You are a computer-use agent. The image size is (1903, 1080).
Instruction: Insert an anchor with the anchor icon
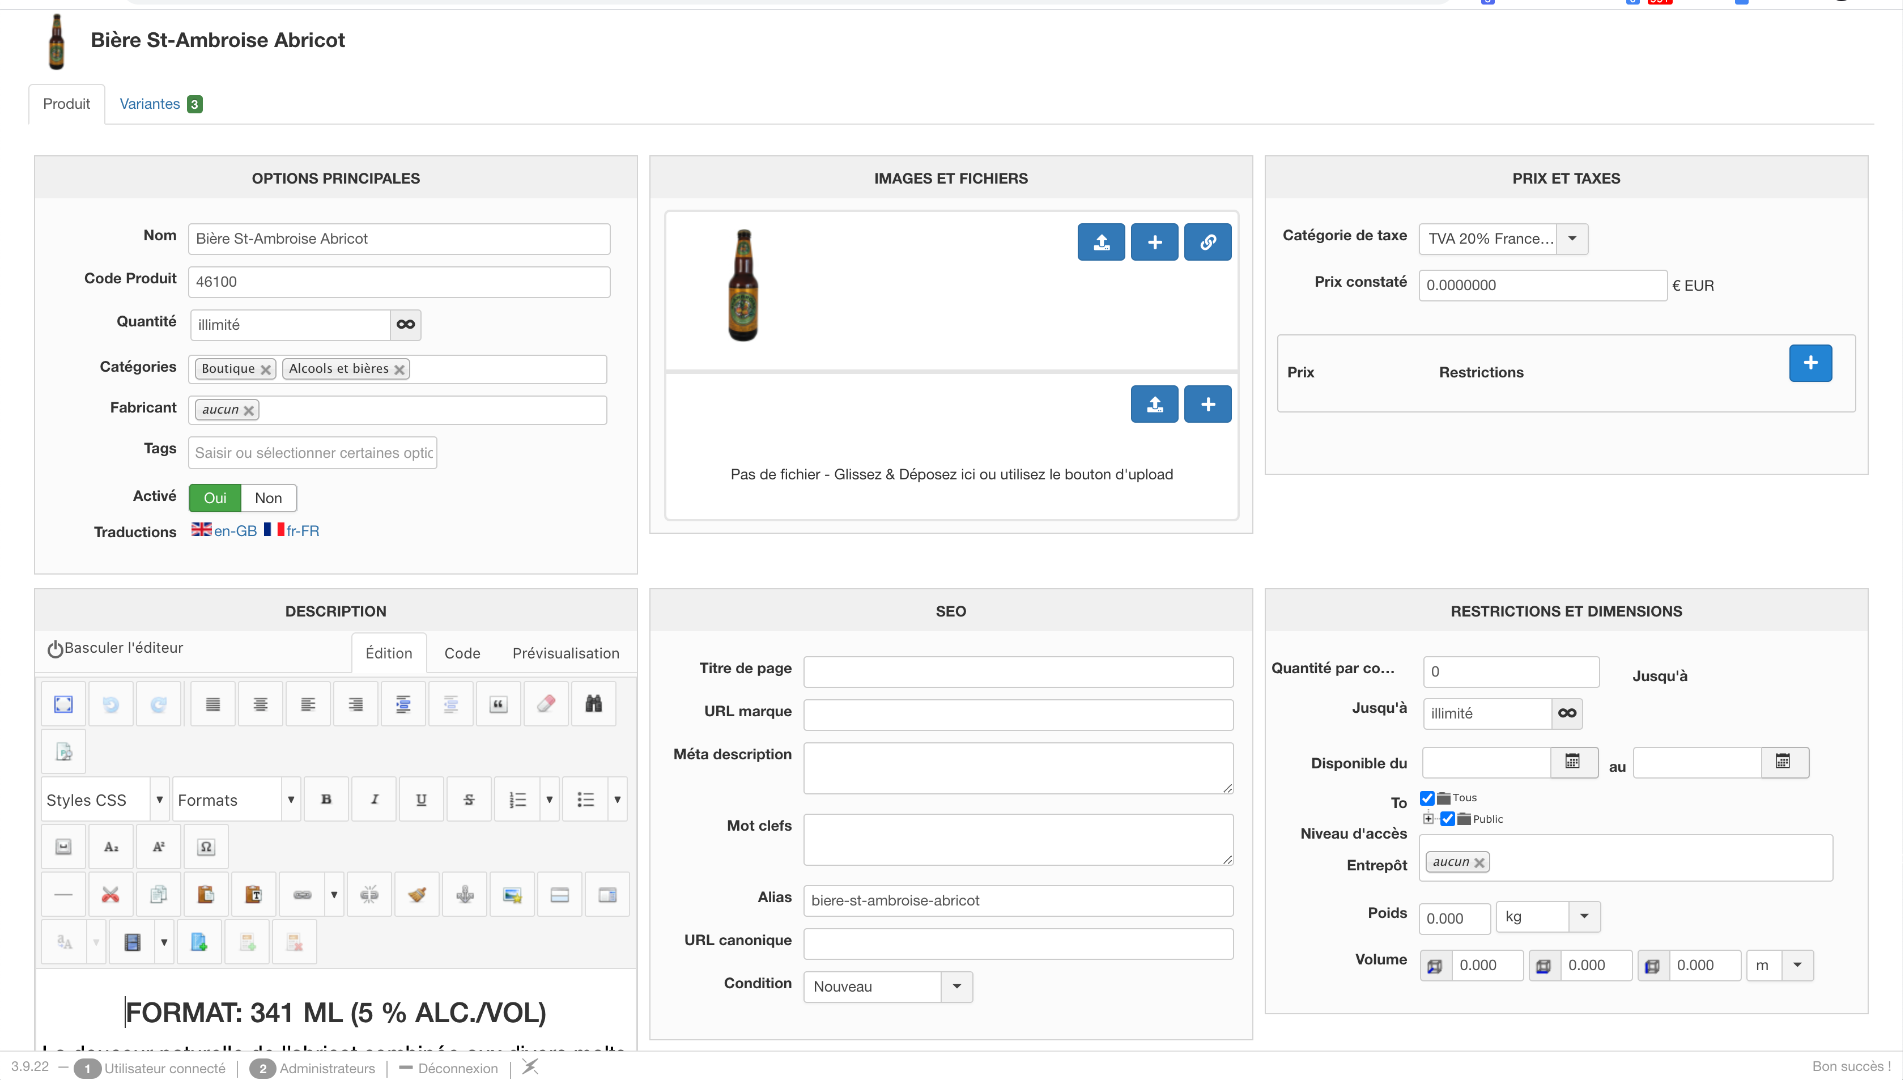(465, 895)
